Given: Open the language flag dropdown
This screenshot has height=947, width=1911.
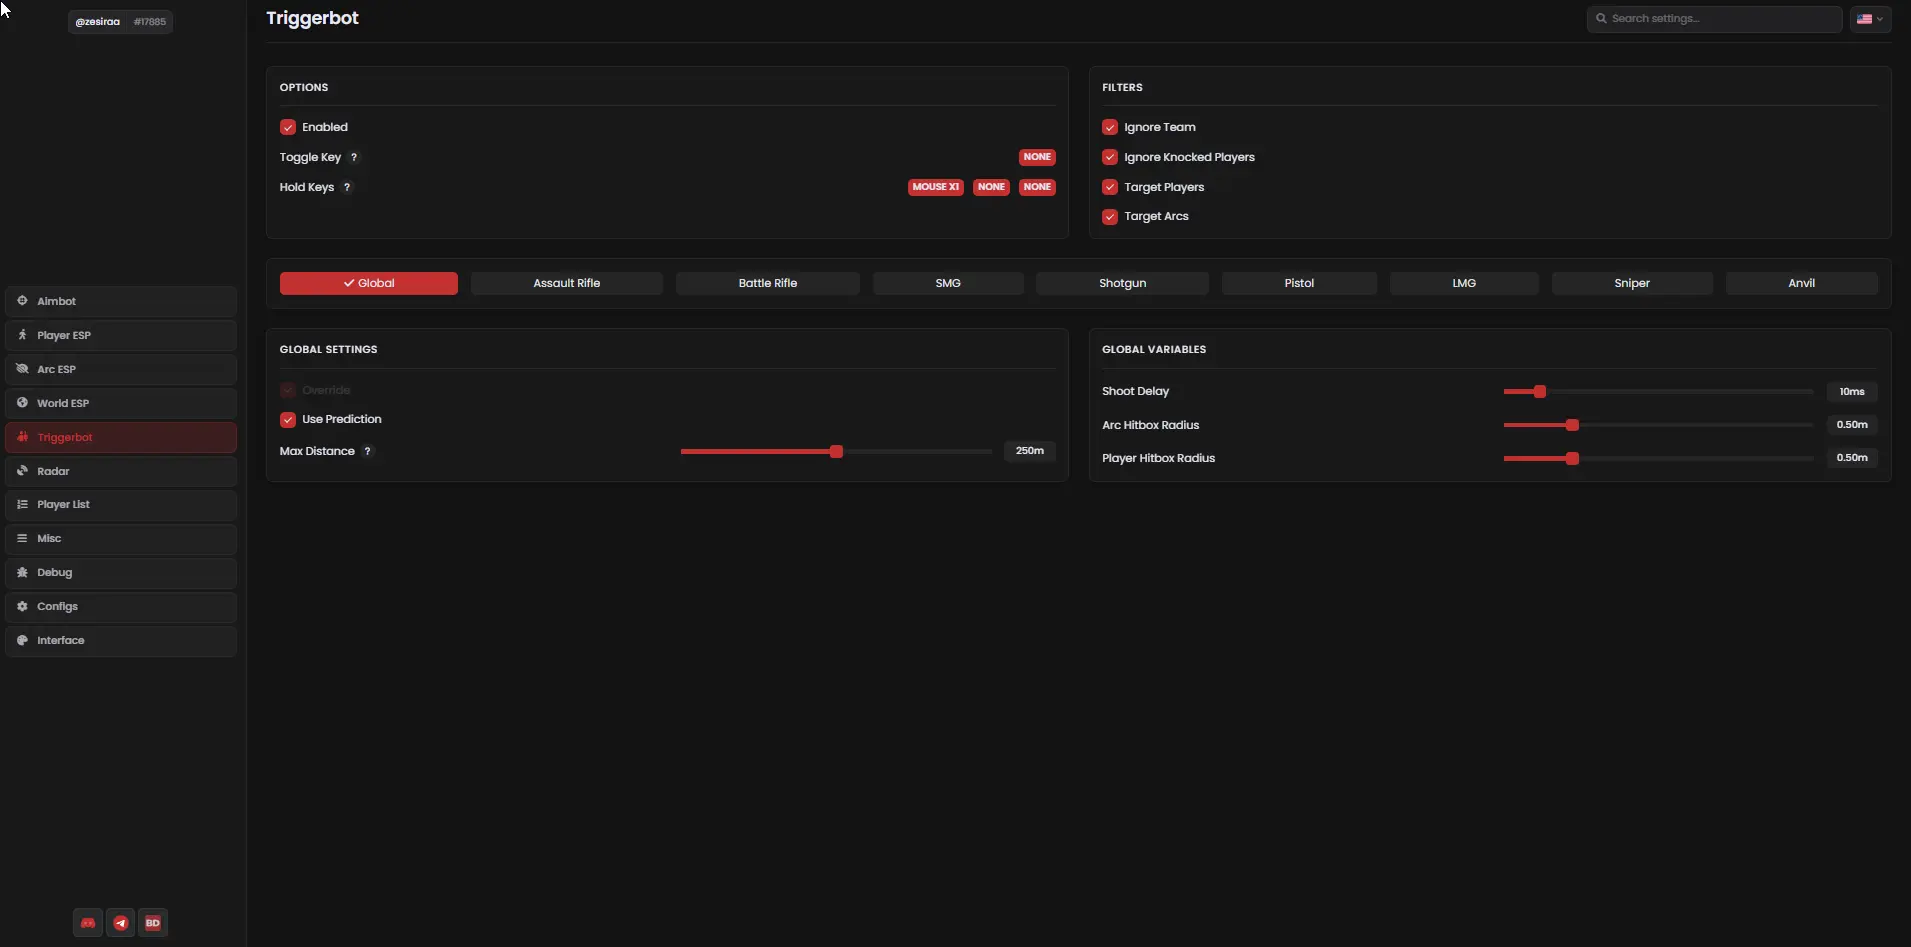Looking at the screenshot, I should click(x=1870, y=19).
